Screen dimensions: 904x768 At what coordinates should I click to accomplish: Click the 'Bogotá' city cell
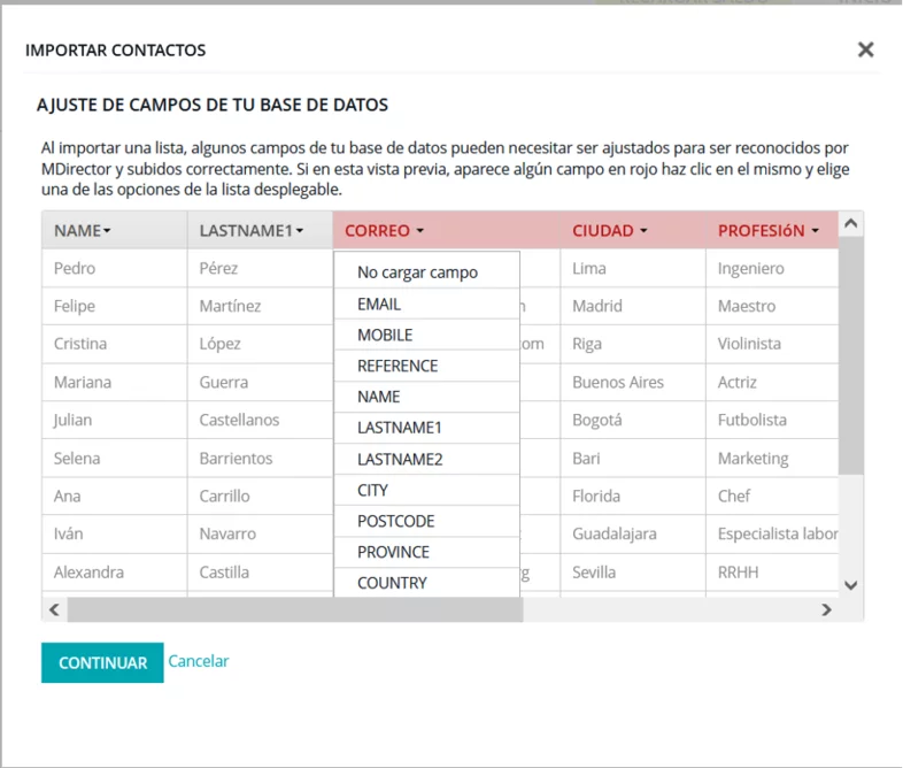click(x=632, y=420)
